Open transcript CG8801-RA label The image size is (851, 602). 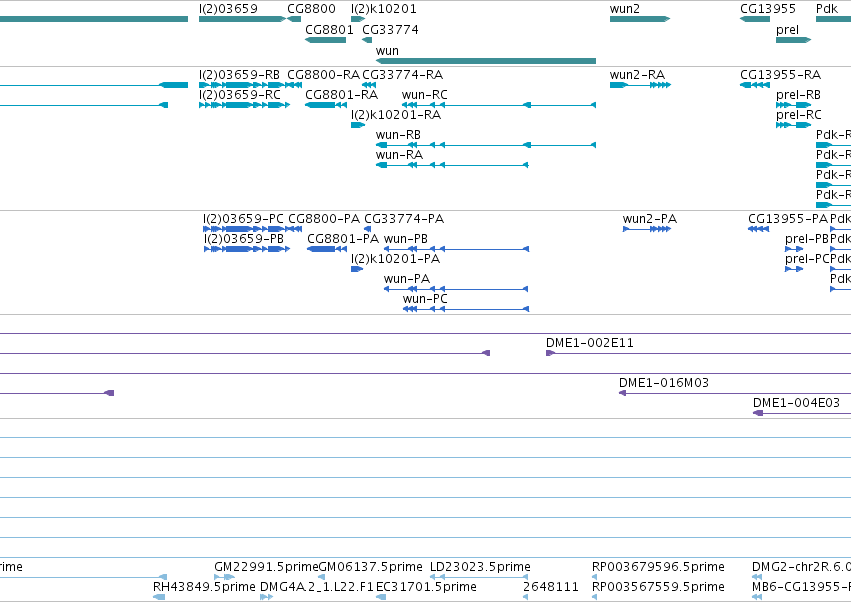[x=341, y=95]
